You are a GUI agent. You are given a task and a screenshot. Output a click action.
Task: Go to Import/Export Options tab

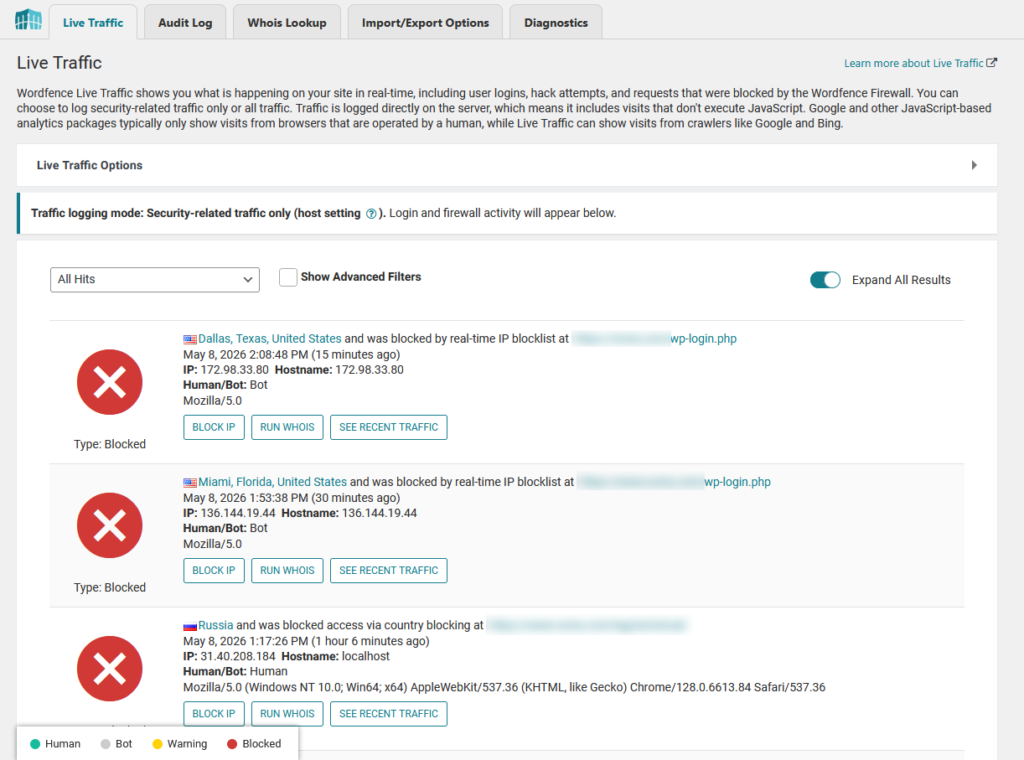click(425, 23)
